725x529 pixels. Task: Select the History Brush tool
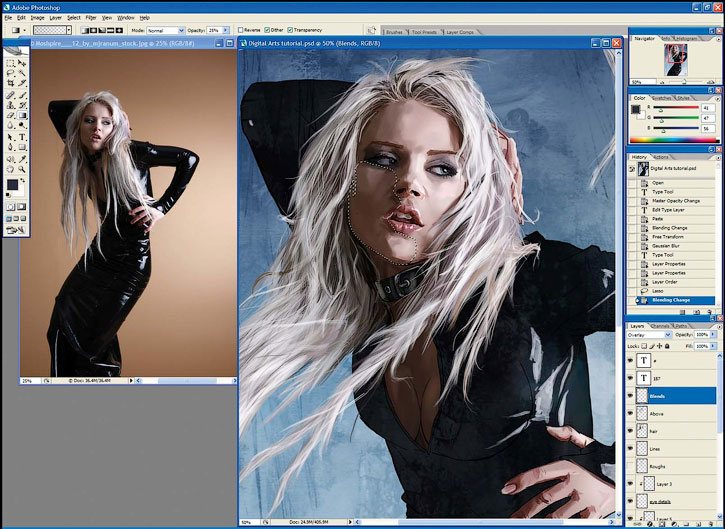22,105
